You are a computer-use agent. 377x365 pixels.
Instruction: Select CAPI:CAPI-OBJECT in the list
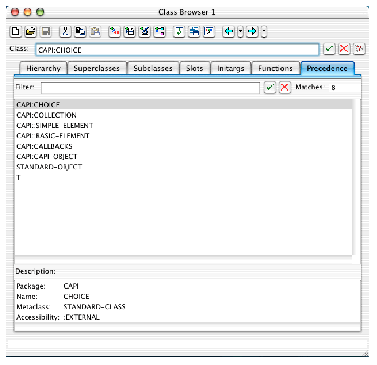point(183,157)
